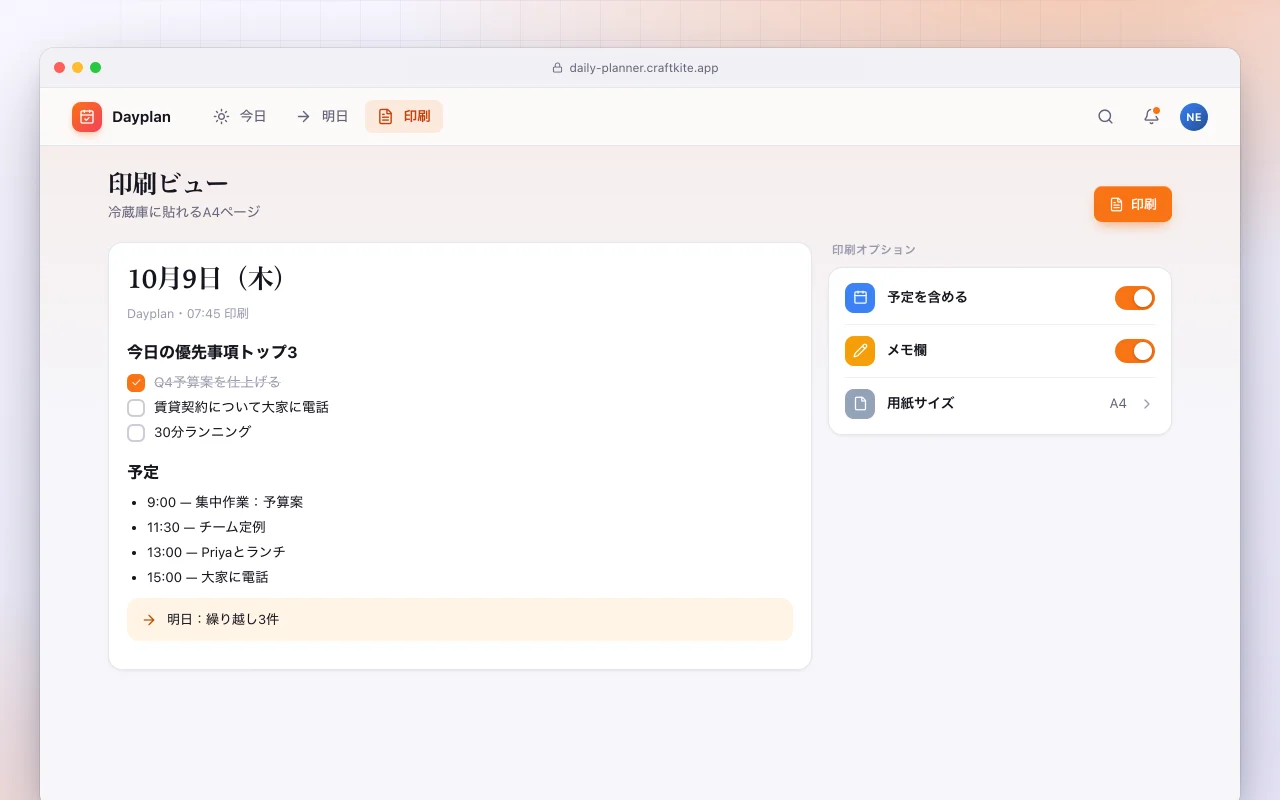Click the 印刷オプション section label
Screen dimensions: 1280x800
874,250
